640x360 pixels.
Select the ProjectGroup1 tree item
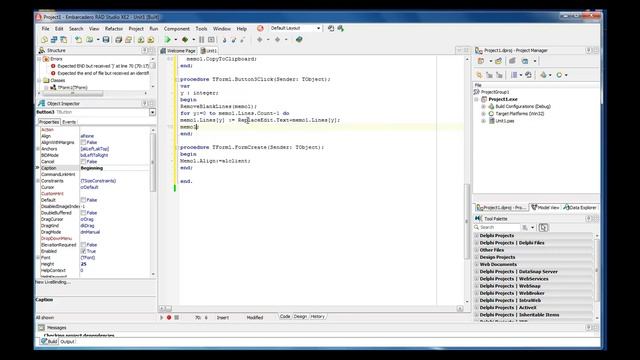(495, 92)
